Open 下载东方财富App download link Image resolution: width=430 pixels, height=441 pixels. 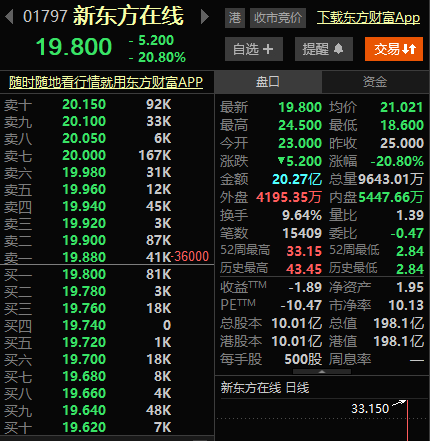click(x=368, y=17)
